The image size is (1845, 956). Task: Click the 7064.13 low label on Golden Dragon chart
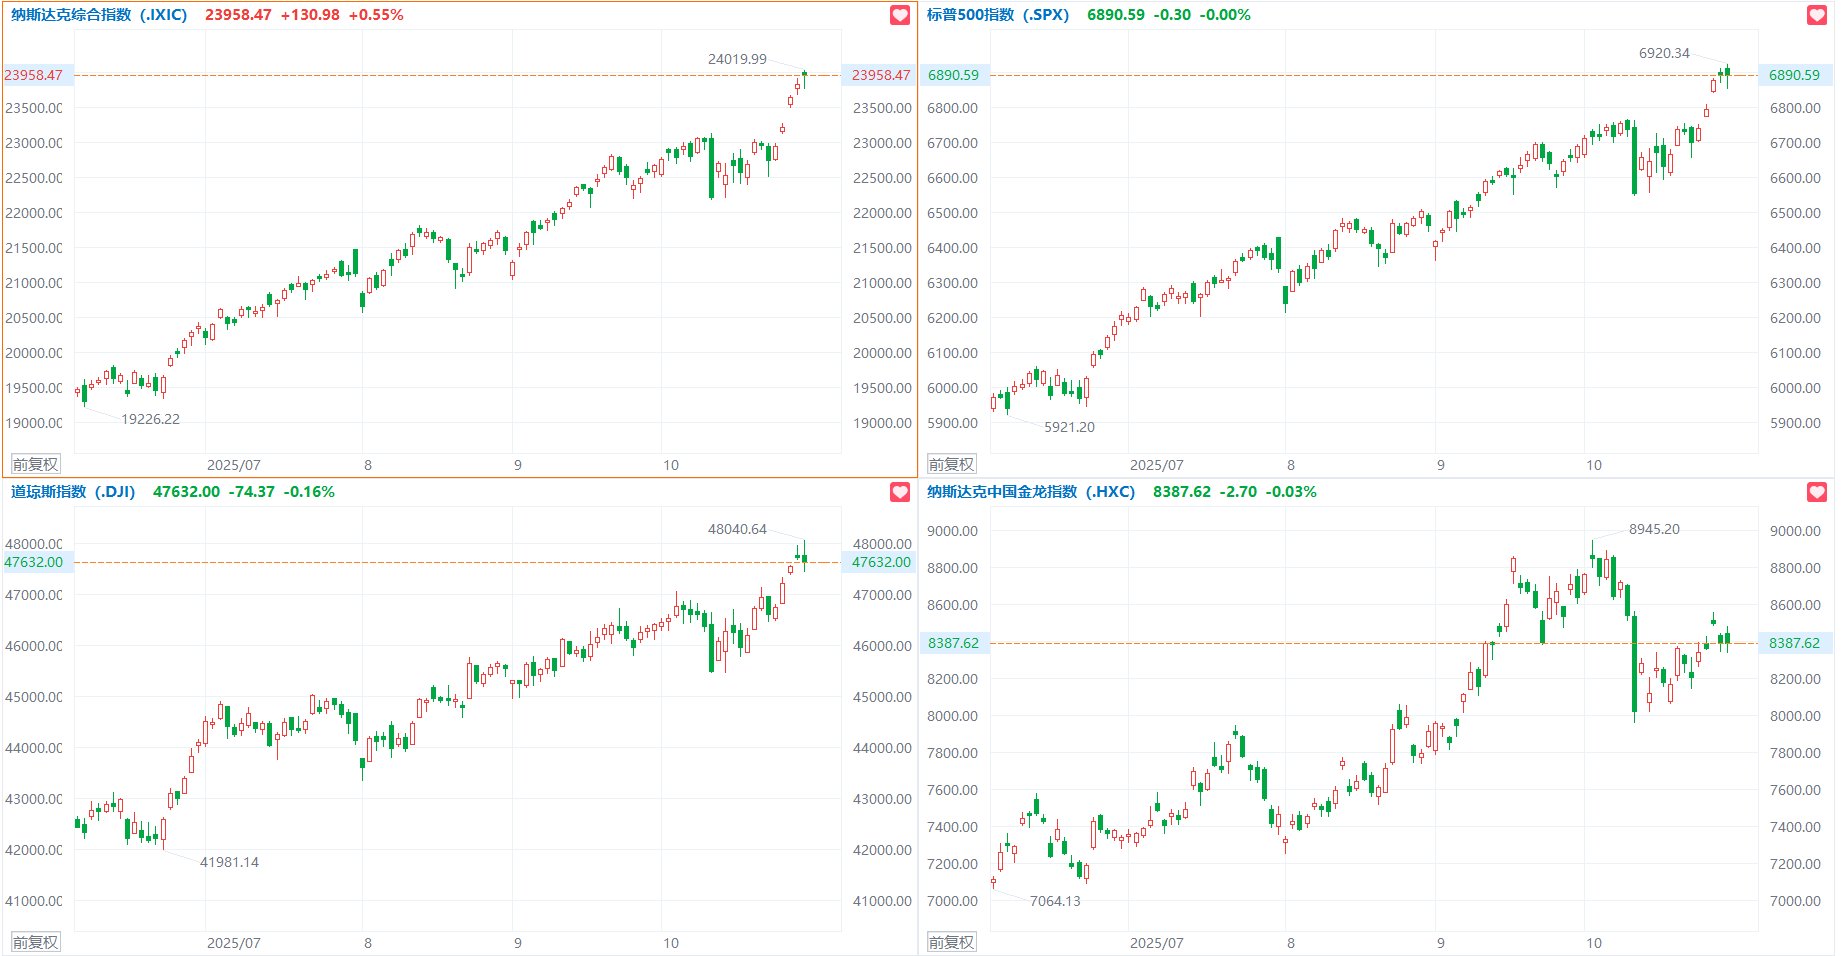(x=1055, y=901)
